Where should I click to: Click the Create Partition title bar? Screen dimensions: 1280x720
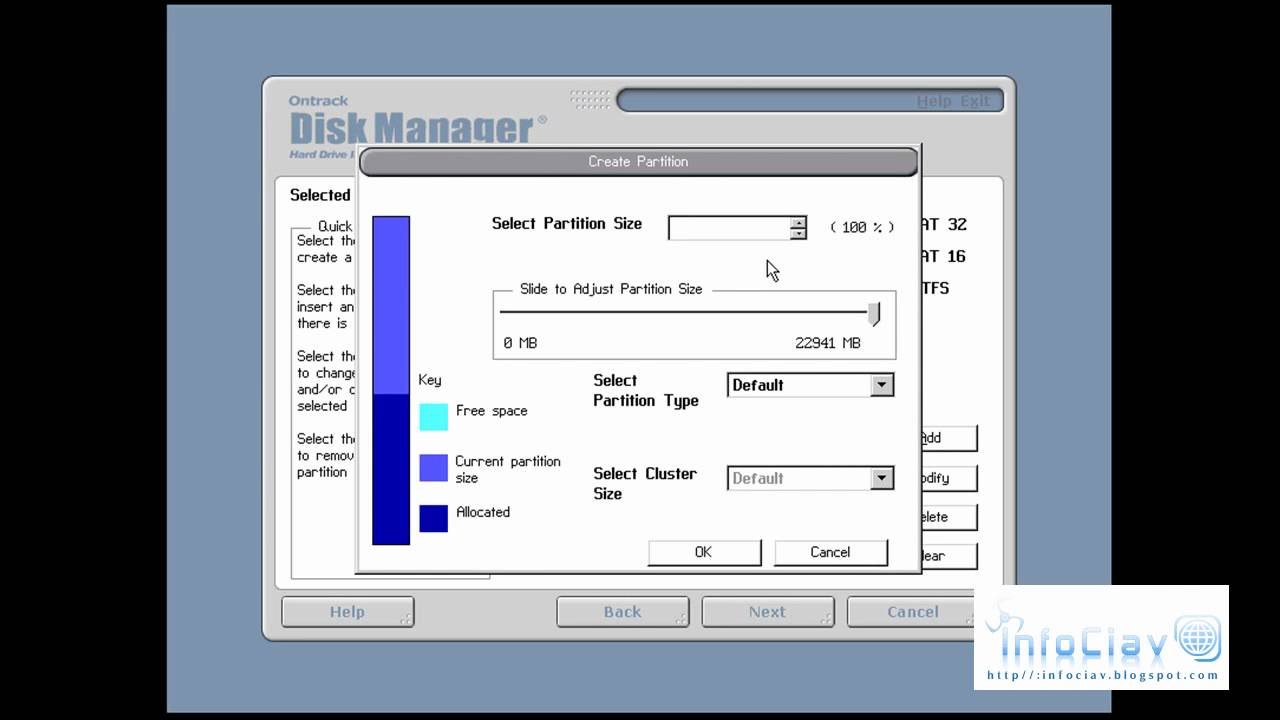(x=639, y=161)
